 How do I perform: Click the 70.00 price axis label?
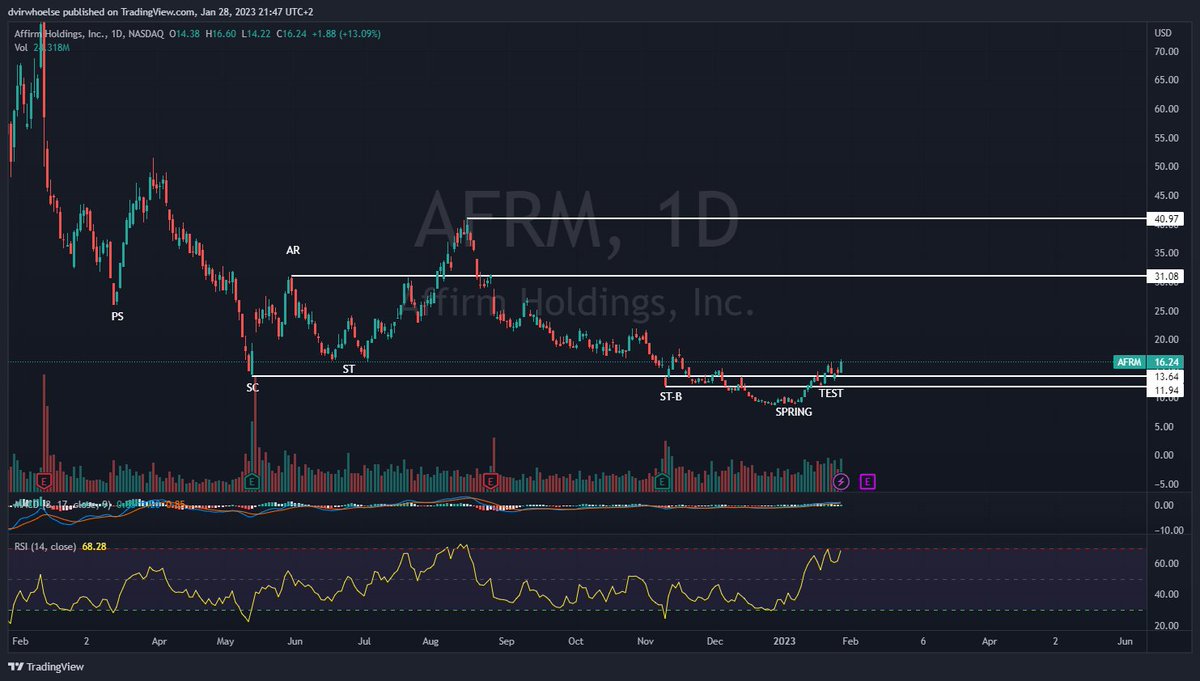(x=1166, y=51)
